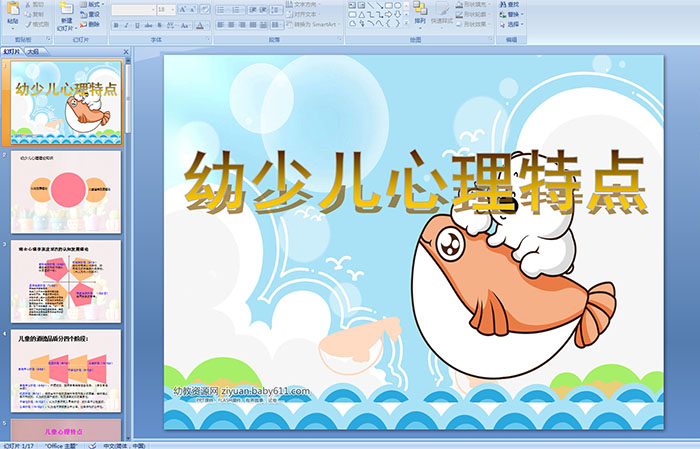Click the Cut (剪切) scissors icon
The height and width of the screenshot is (449, 700).
click(x=28, y=4)
